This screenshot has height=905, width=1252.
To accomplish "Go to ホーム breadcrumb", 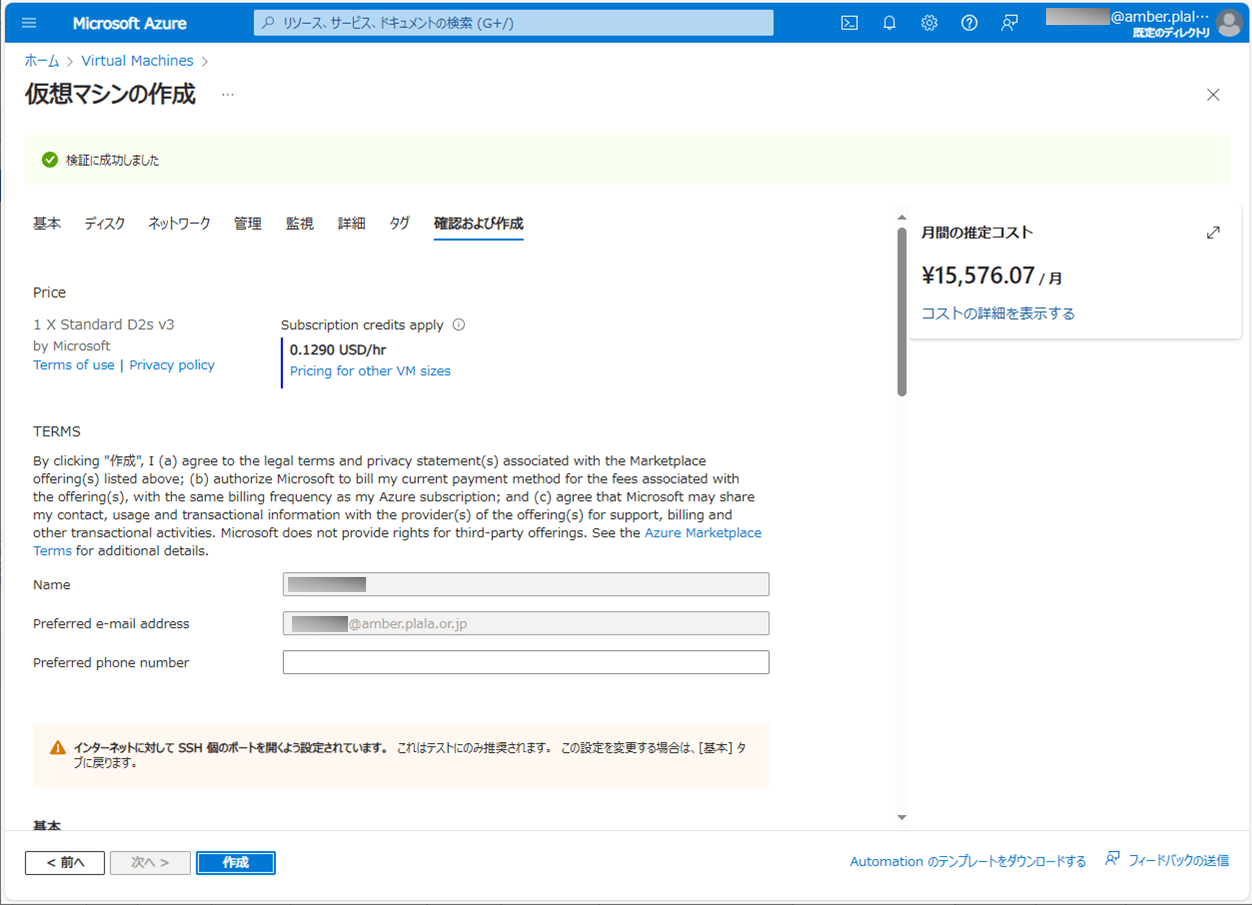I will [42, 61].
